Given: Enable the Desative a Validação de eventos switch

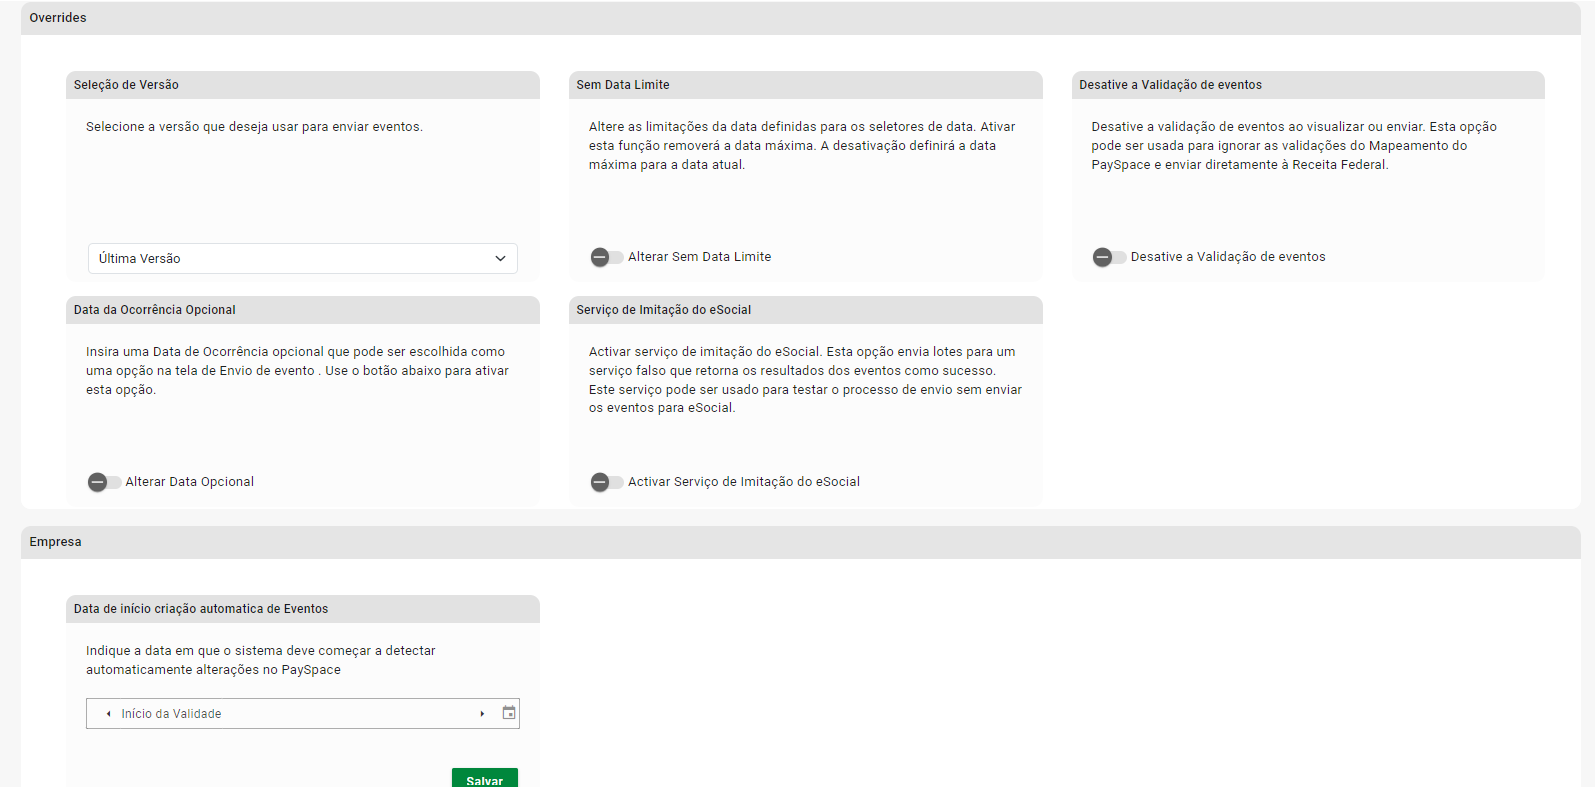Looking at the screenshot, I should pos(1108,257).
